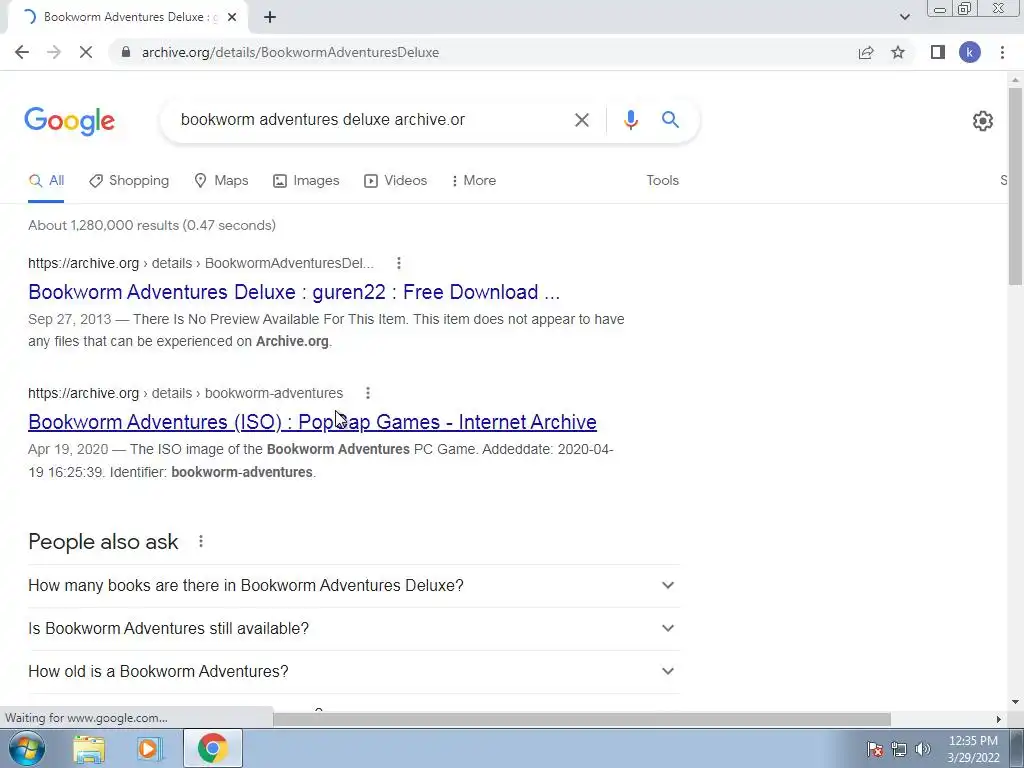Click the Google logo
The image size is (1024, 768).
click(70, 121)
